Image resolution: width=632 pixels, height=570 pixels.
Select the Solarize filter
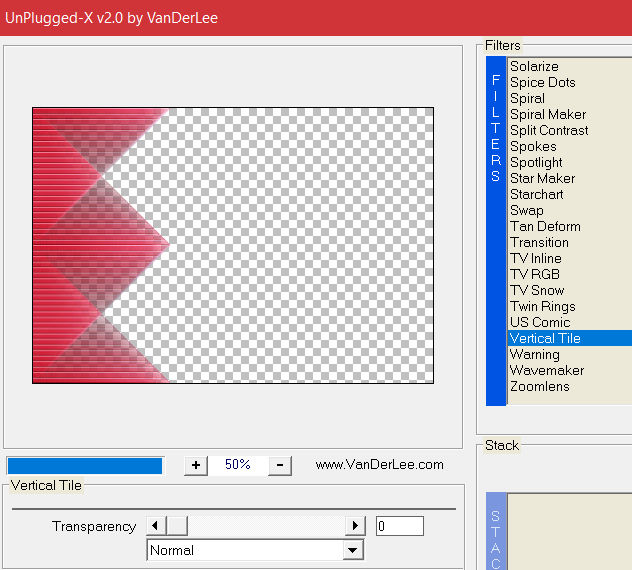[x=534, y=66]
